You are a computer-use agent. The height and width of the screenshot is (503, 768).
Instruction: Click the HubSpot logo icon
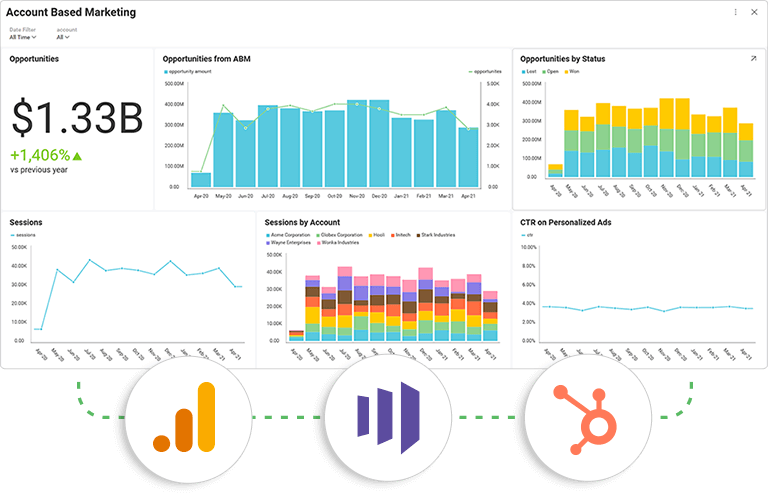coord(585,420)
